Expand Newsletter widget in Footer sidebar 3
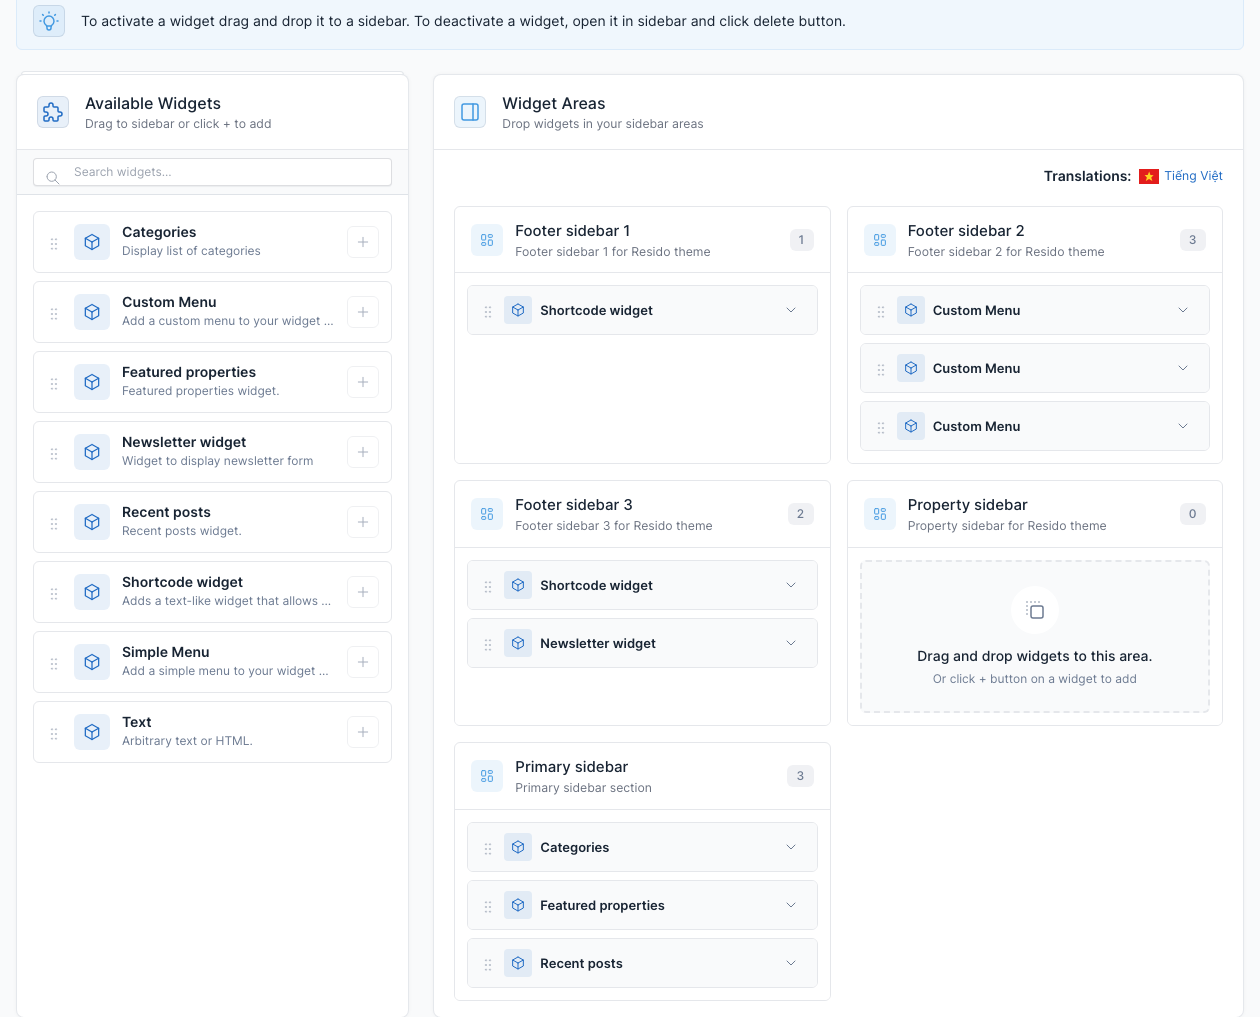Screen dimensions: 1260x1017 click(x=791, y=643)
